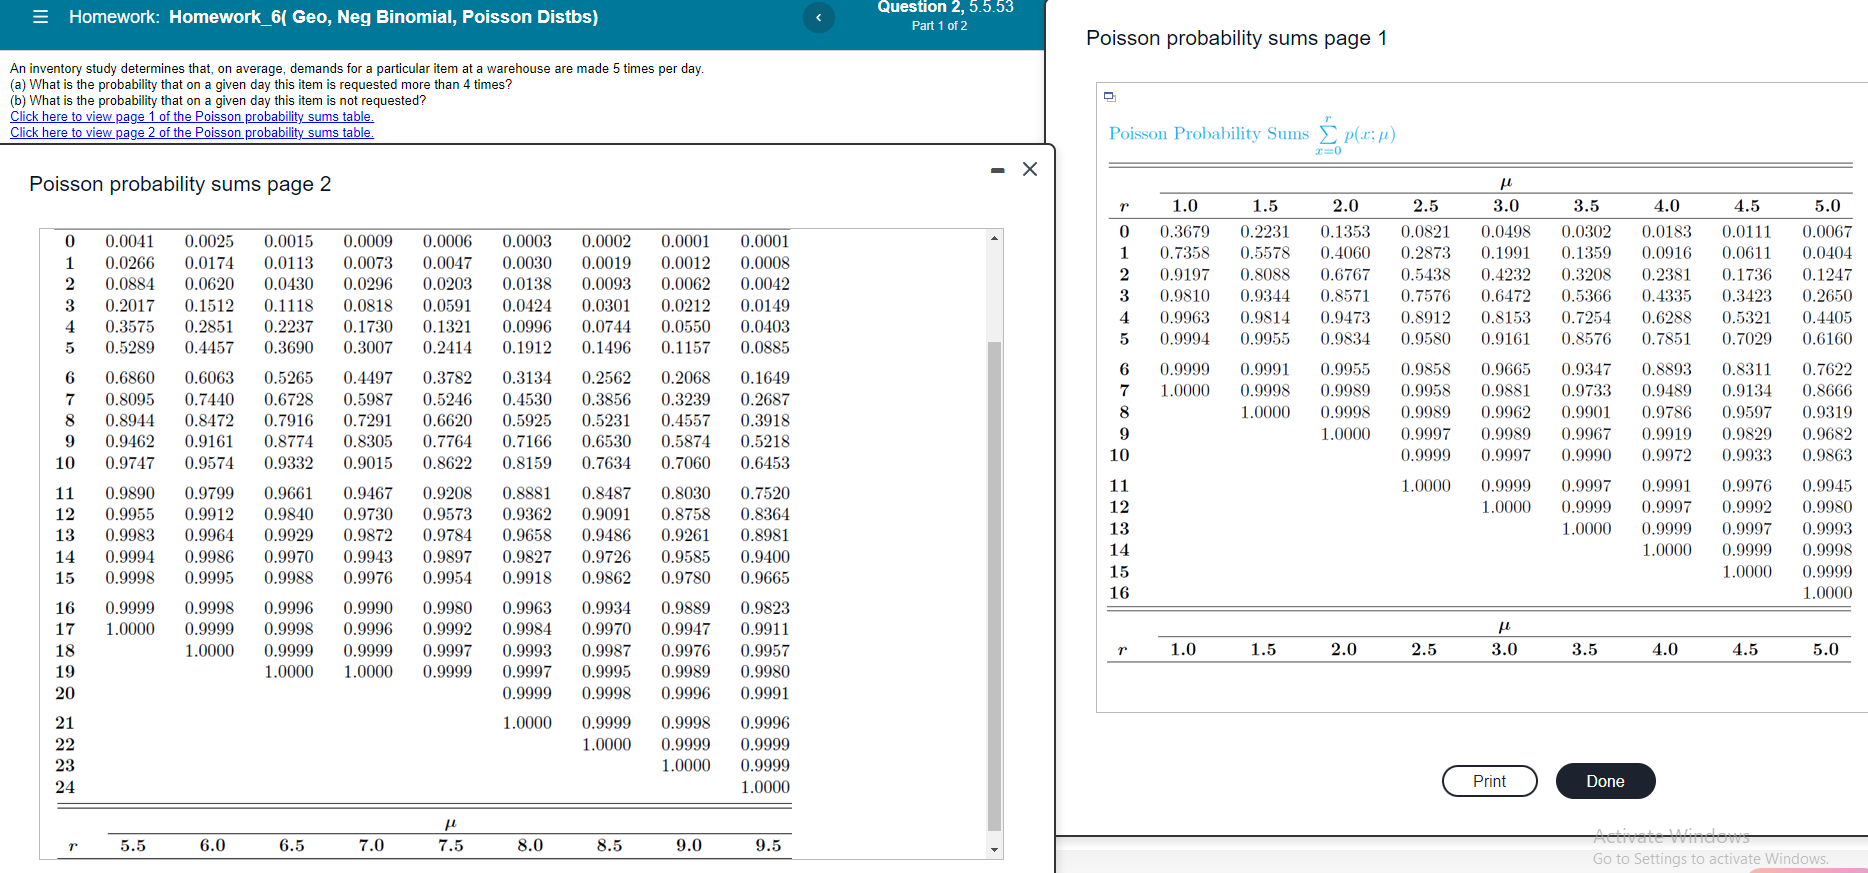Click scrollbar up arrow in page 2 table
The width and height of the screenshot is (1868, 873).
click(994, 237)
